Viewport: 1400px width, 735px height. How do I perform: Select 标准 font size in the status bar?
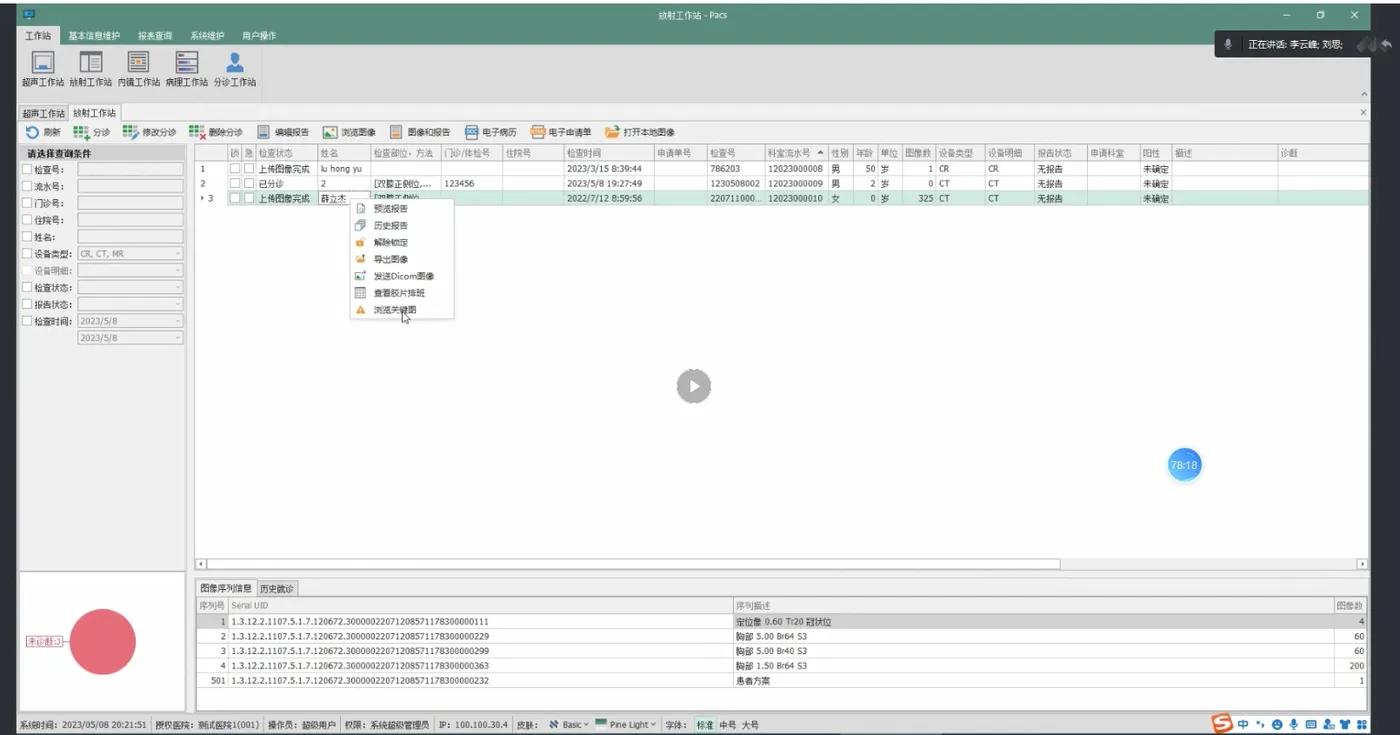click(705, 725)
